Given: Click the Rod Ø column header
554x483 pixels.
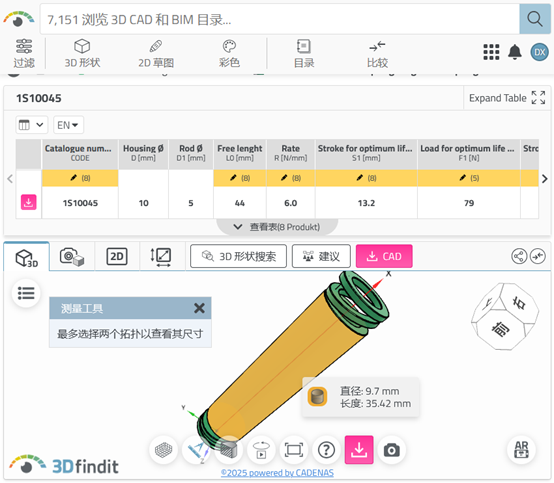Looking at the screenshot, I should 191,153.
